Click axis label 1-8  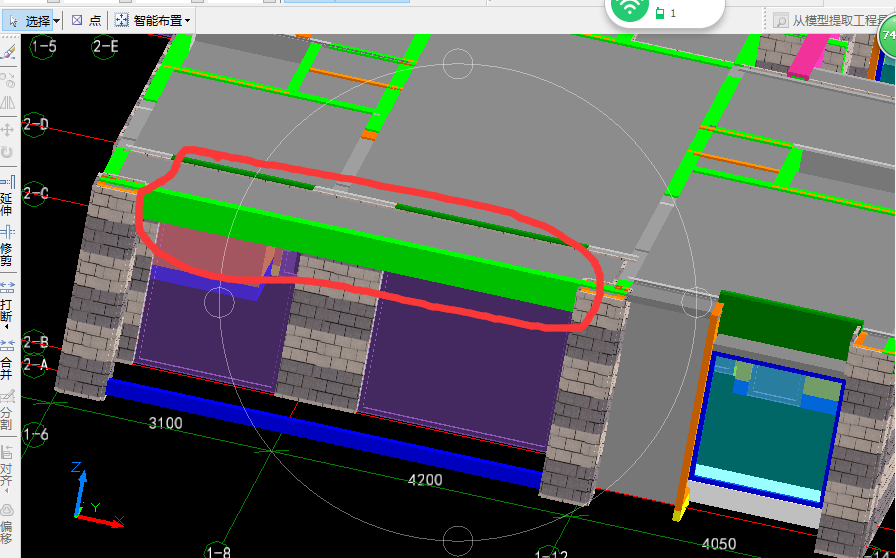pos(218,551)
